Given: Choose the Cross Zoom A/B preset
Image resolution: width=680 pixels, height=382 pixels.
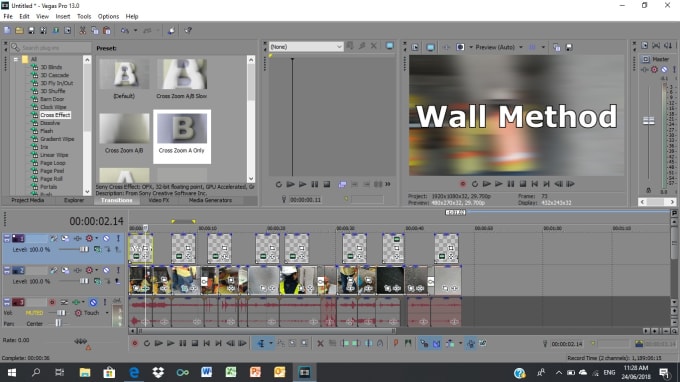Looking at the screenshot, I should (124, 134).
